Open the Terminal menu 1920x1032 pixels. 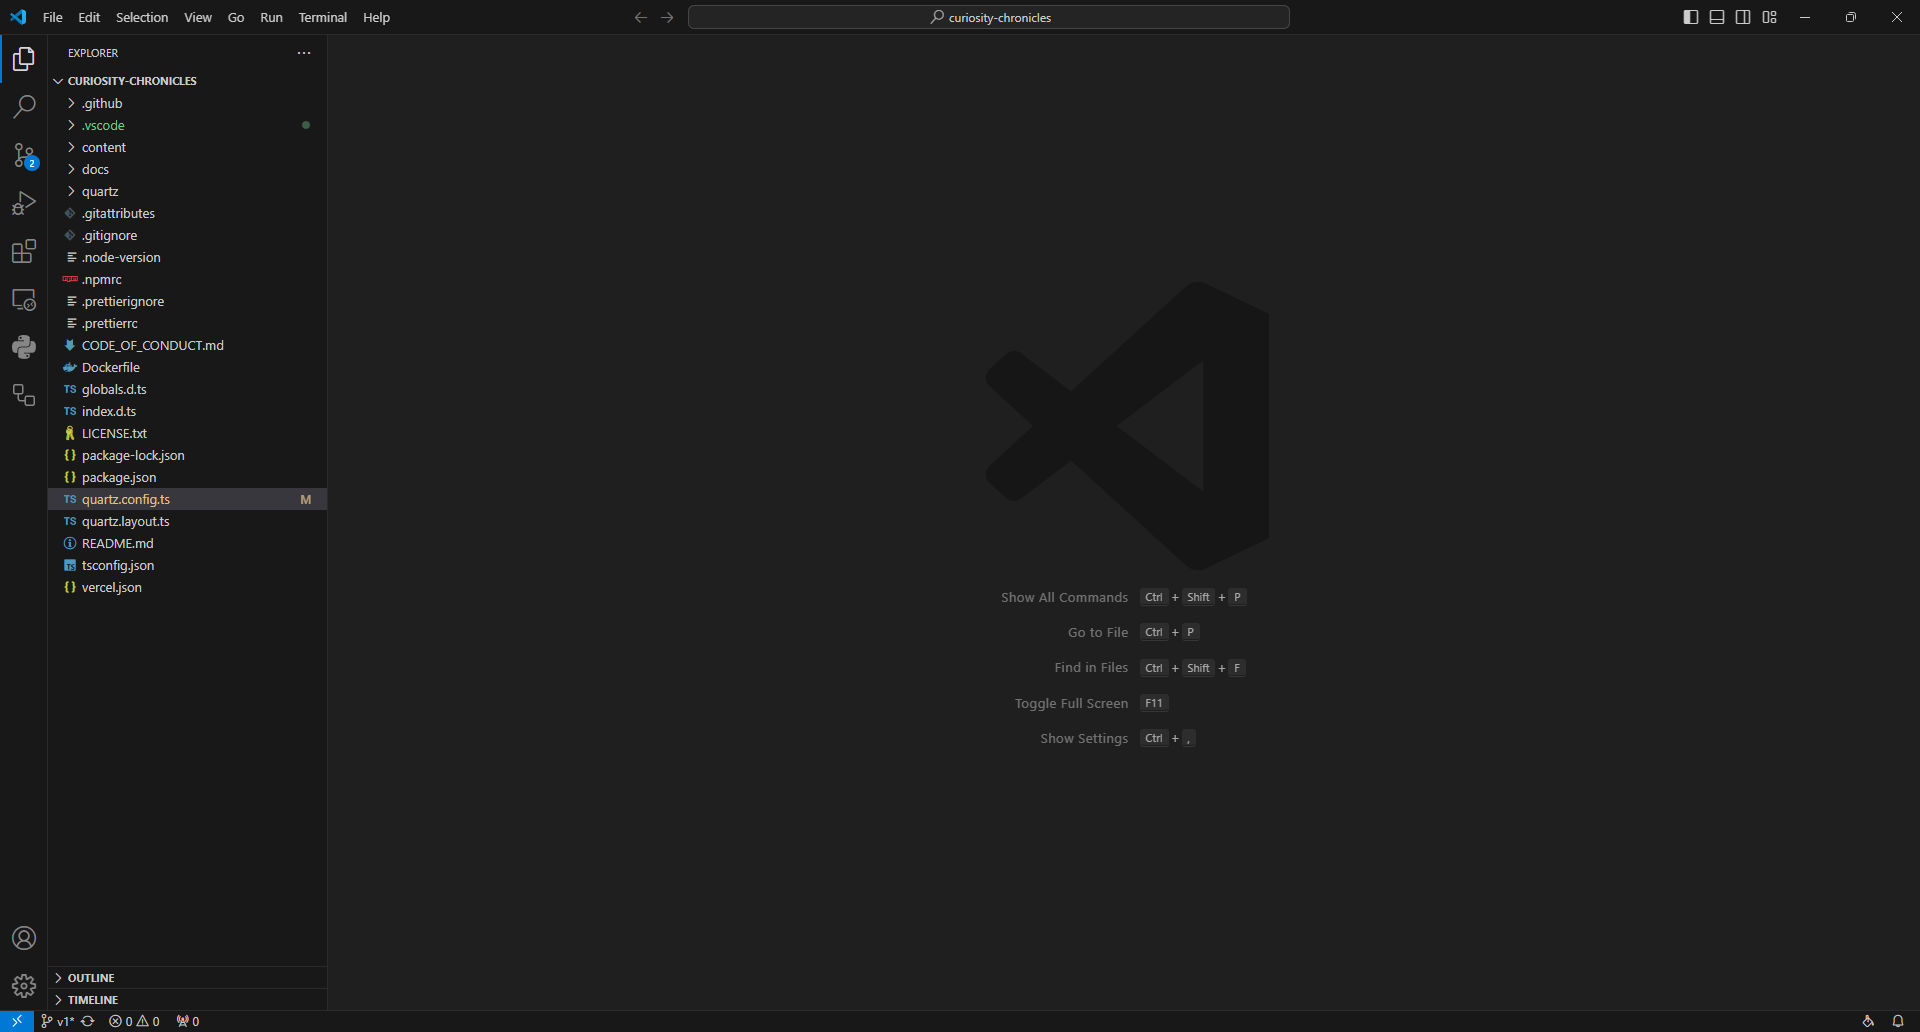coord(323,17)
